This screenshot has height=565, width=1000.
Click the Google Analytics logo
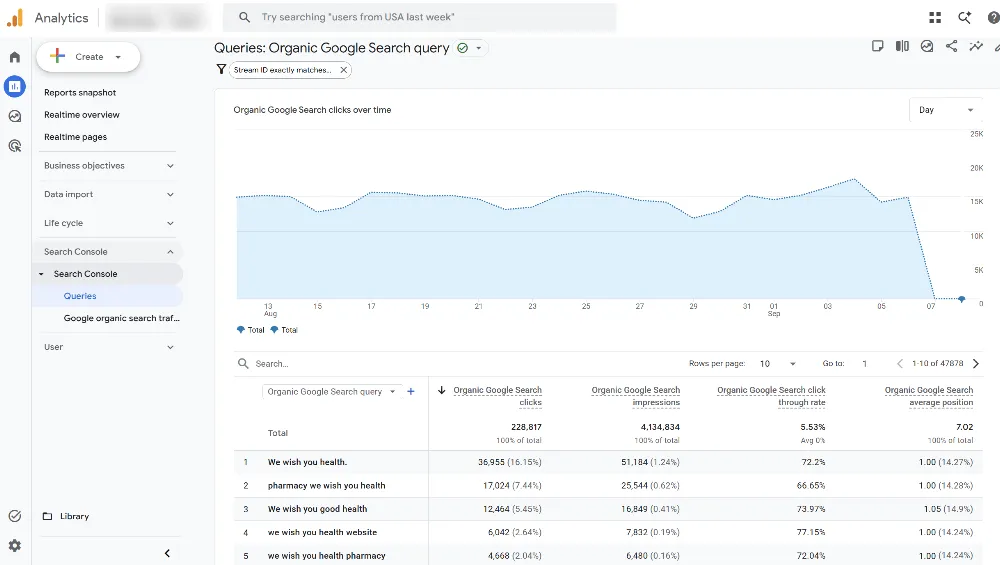15,17
